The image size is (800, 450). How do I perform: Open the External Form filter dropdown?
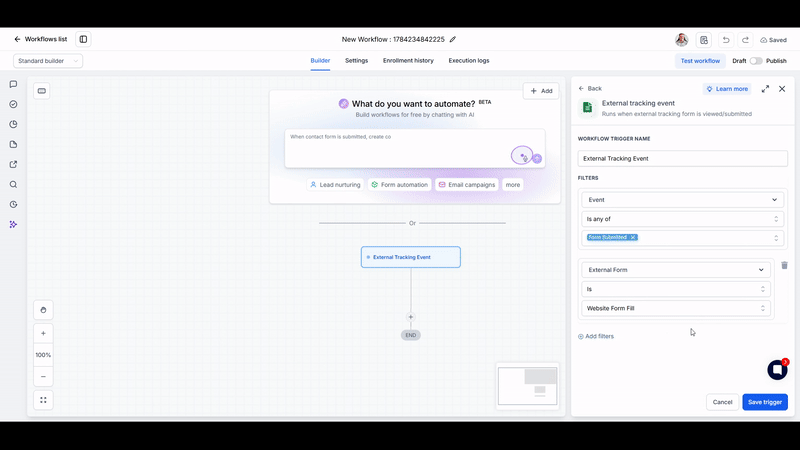point(676,270)
